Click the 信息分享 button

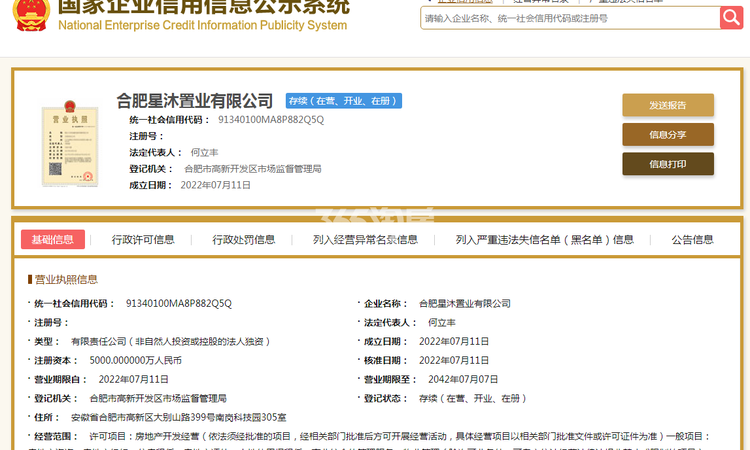668,135
